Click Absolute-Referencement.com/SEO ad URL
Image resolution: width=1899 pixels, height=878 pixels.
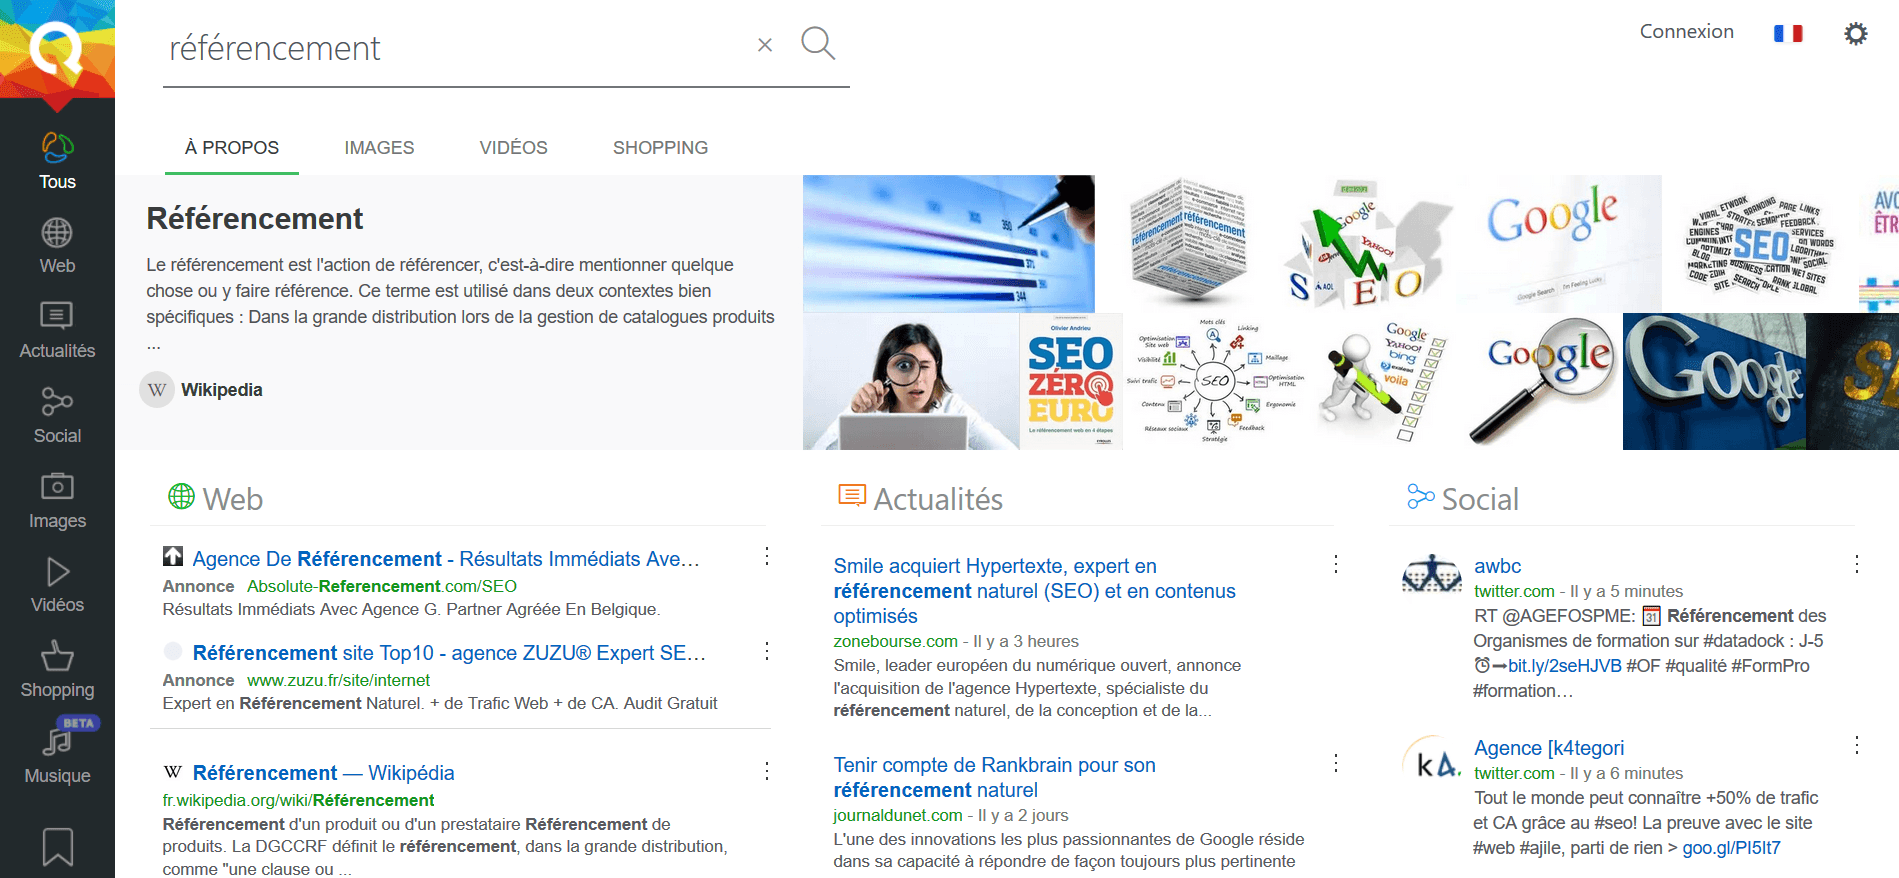tap(382, 586)
